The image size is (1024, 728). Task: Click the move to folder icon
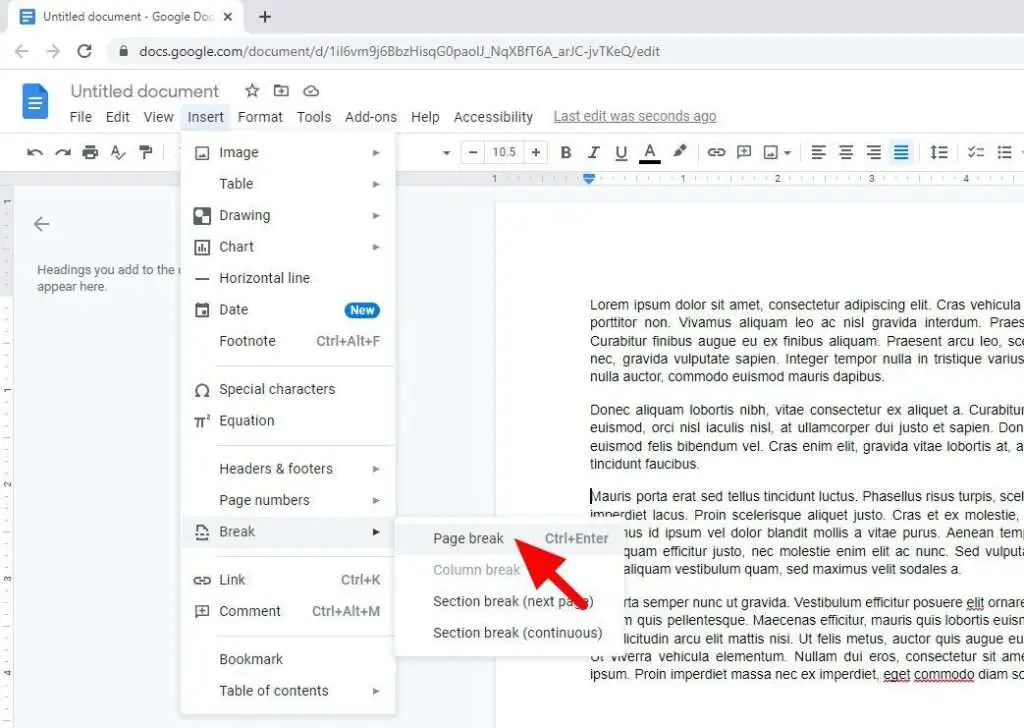point(281,91)
